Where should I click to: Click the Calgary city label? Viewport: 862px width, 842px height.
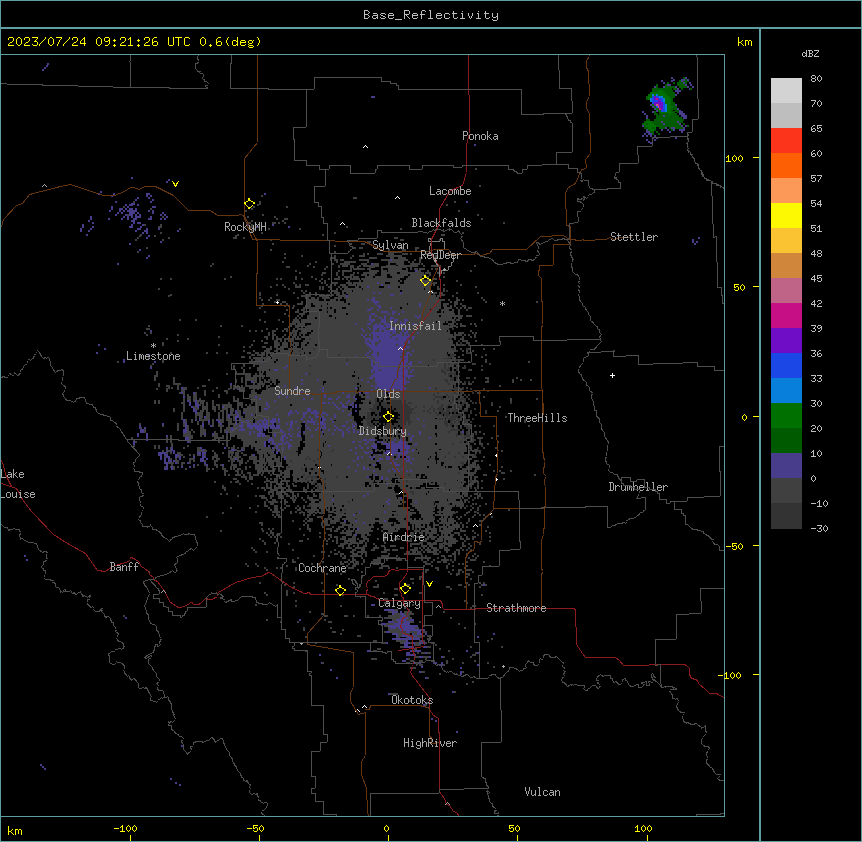[399, 603]
